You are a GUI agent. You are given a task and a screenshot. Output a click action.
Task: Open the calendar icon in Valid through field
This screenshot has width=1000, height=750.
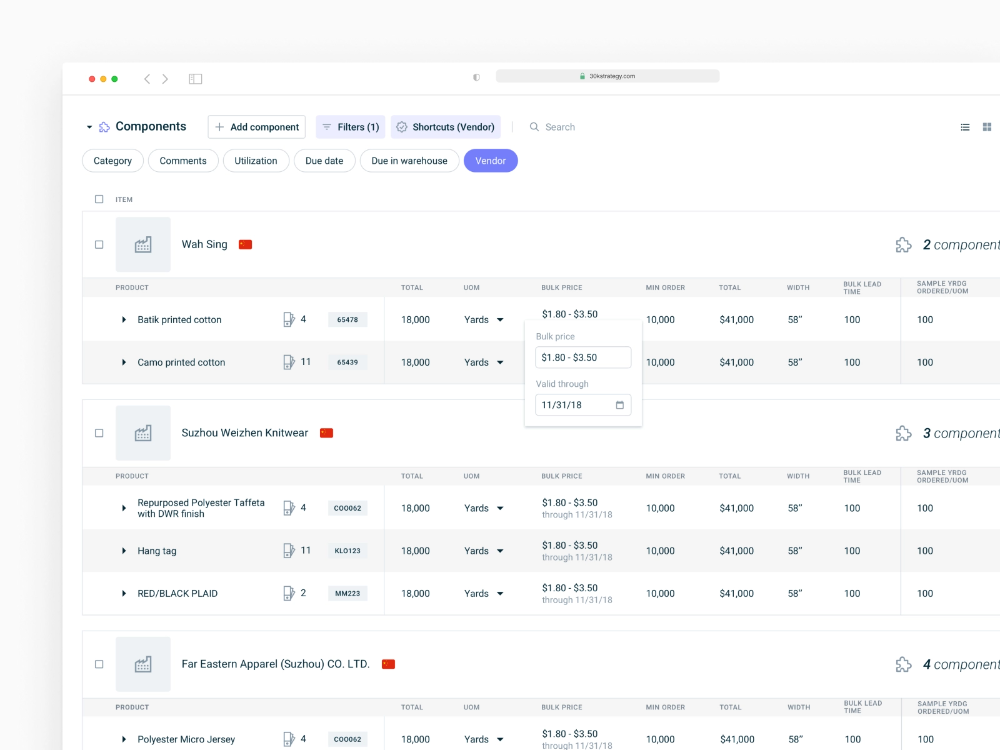[x=620, y=405]
